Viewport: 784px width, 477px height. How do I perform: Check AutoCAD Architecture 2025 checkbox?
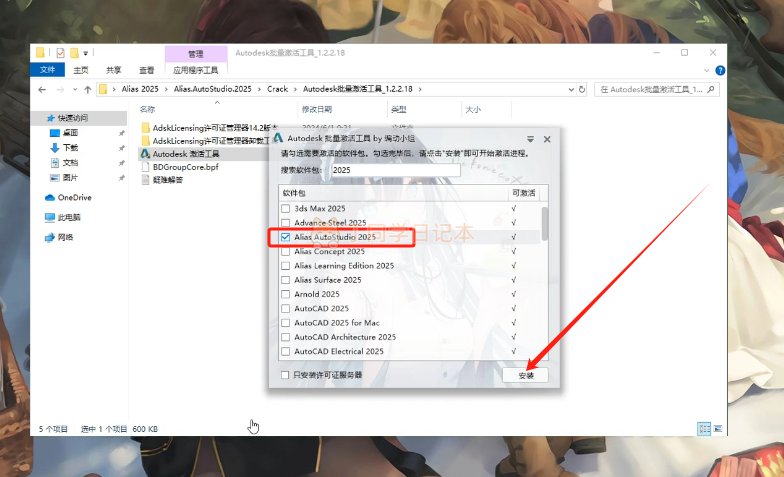(x=286, y=337)
